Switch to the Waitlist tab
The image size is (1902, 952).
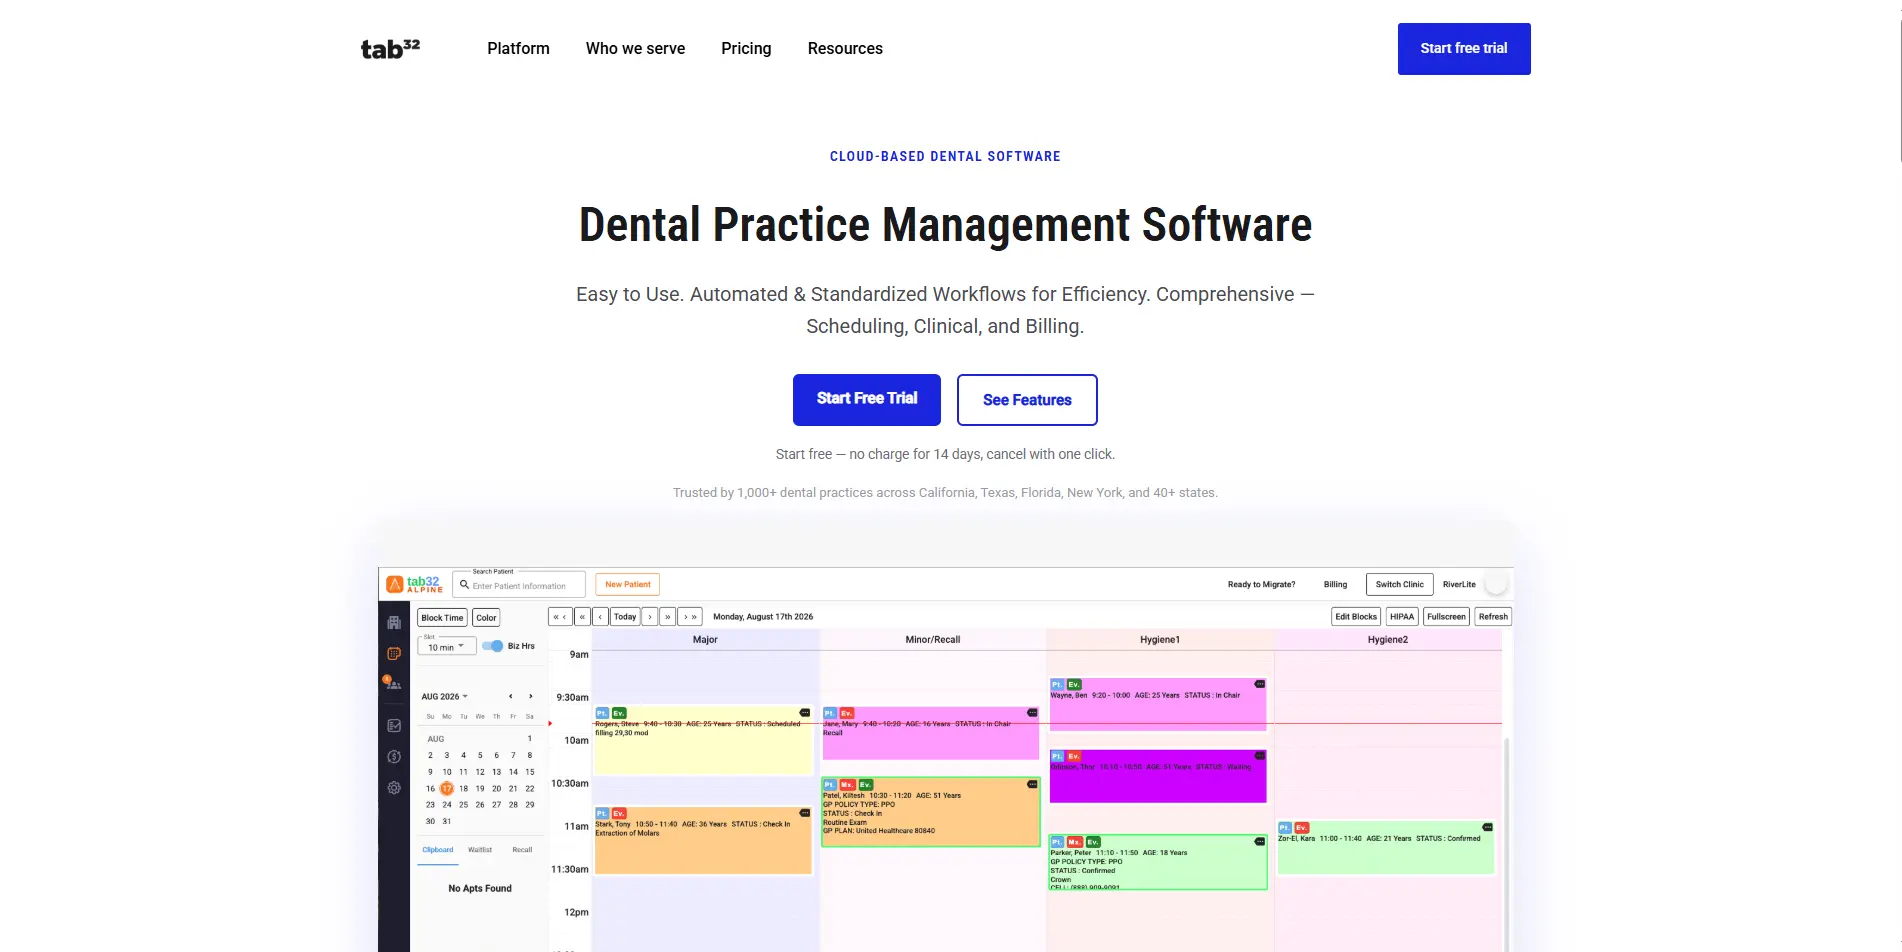click(480, 850)
